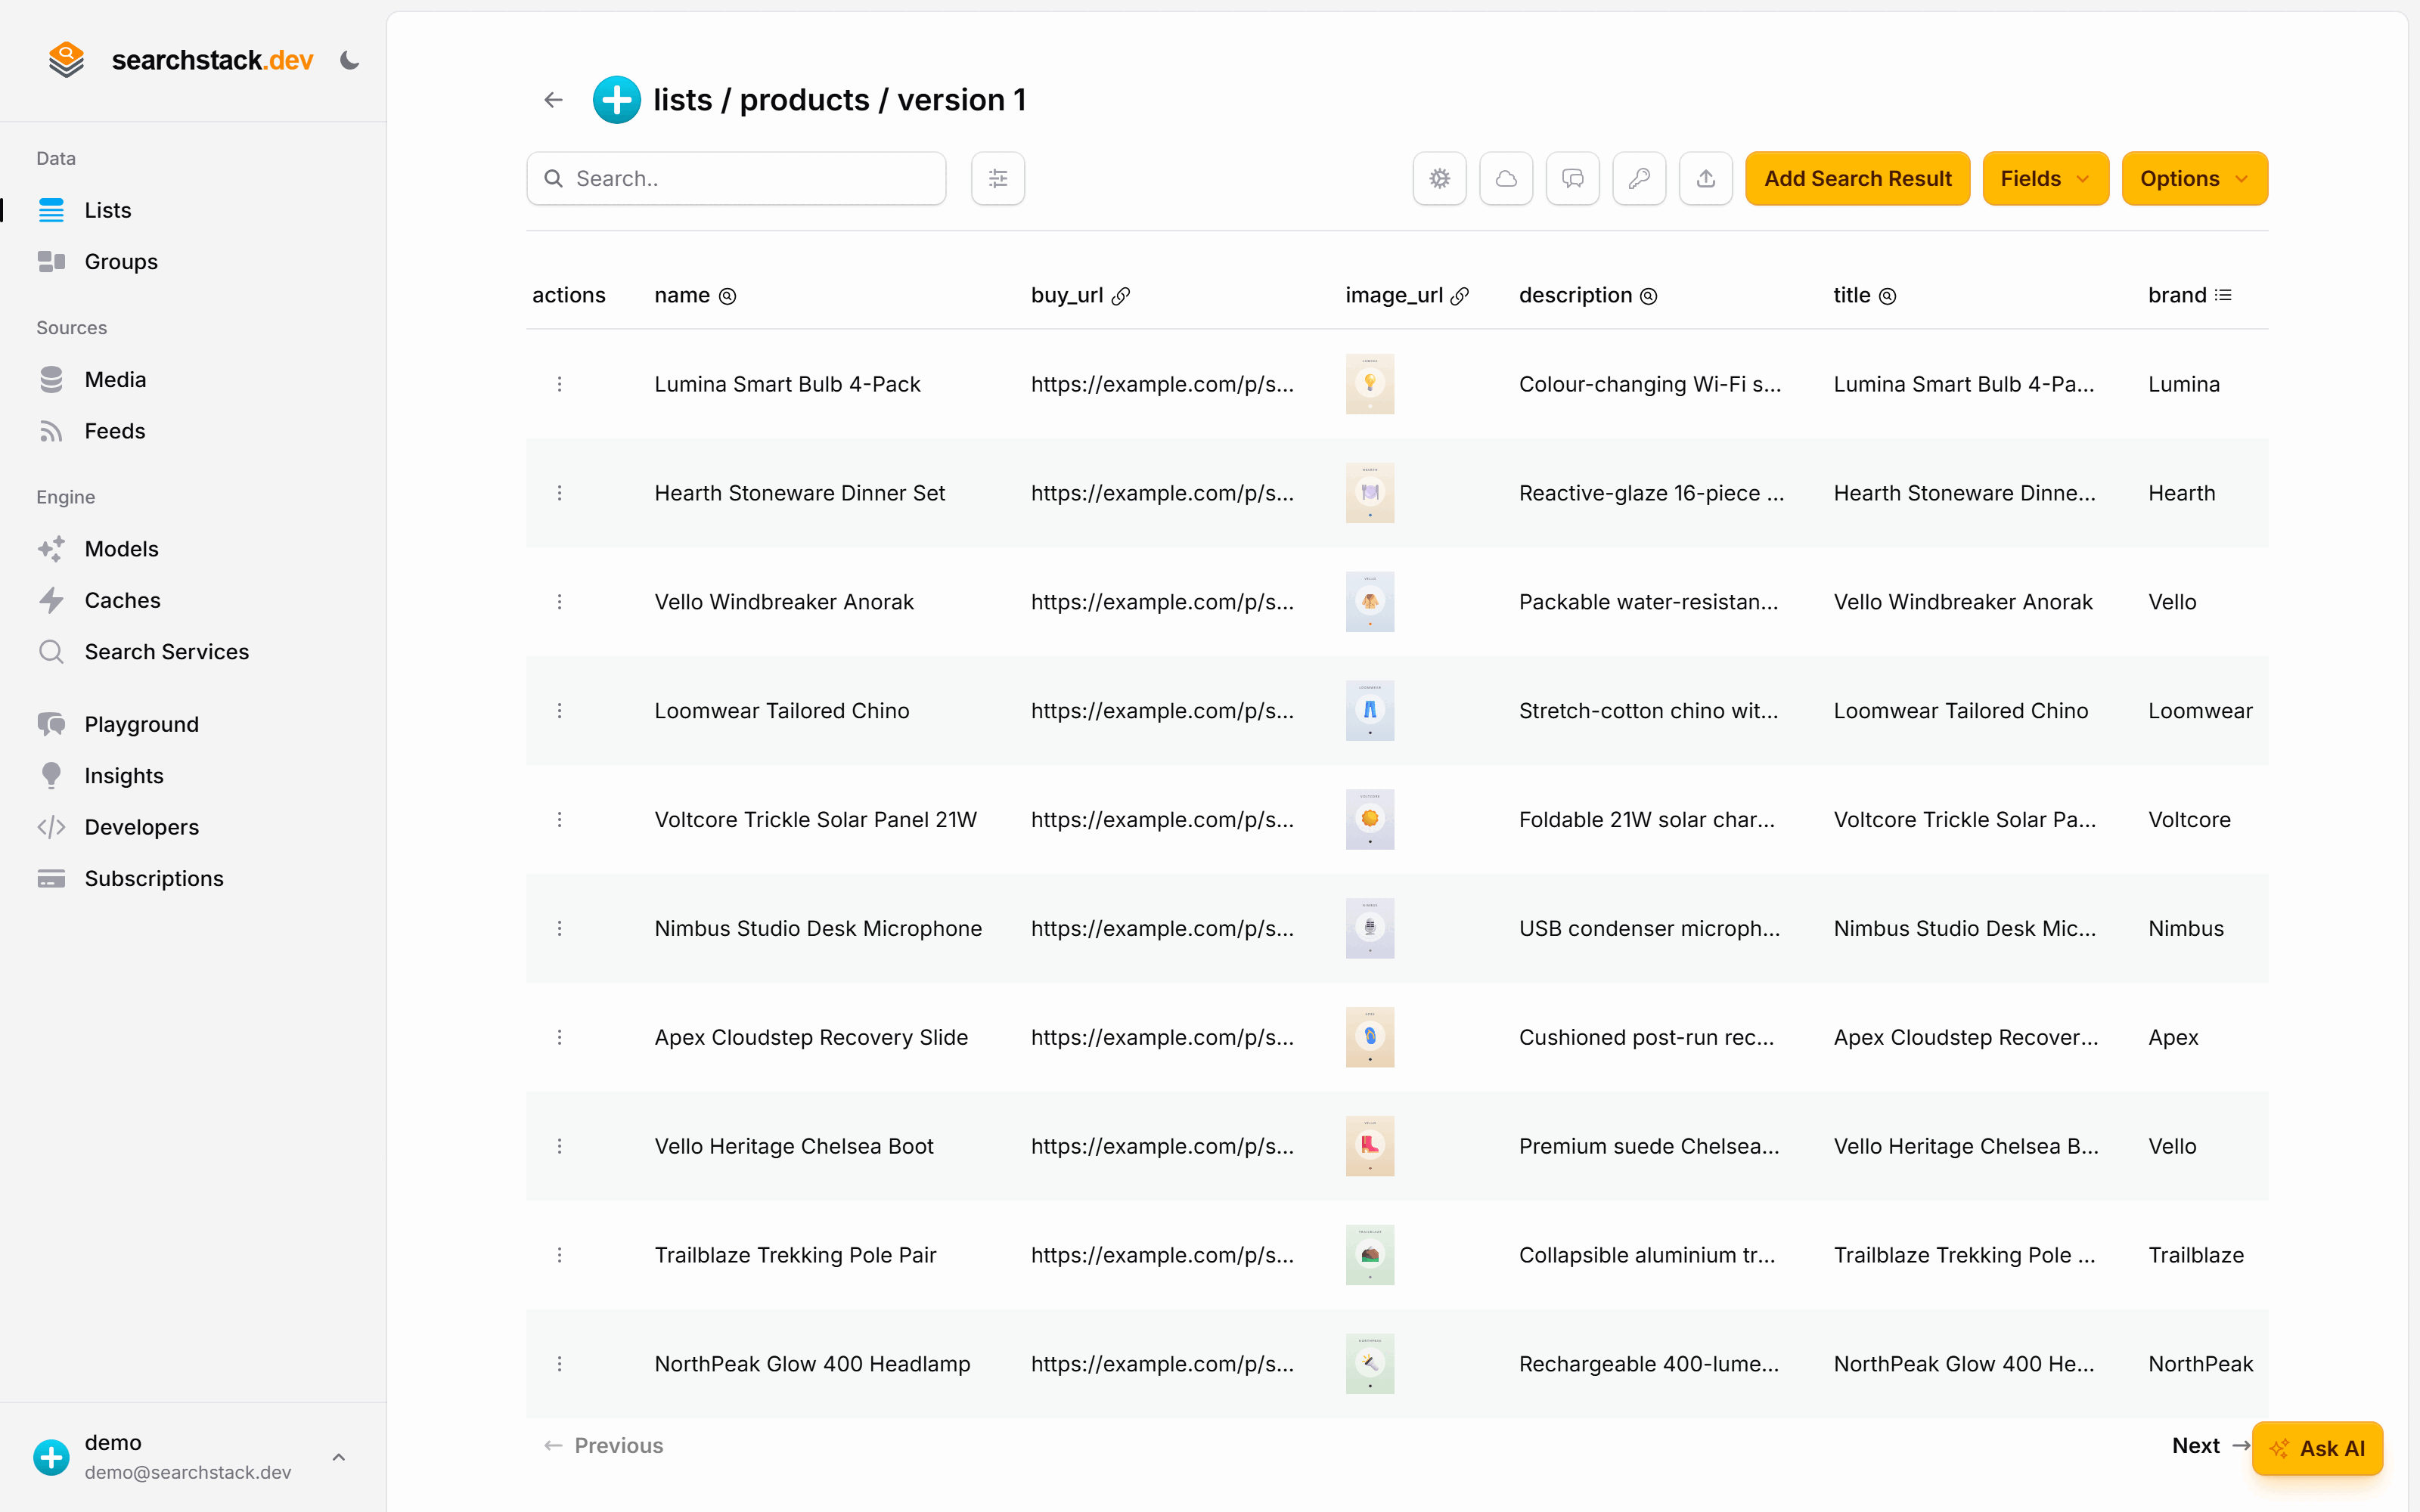This screenshot has height=1512, width=2420.
Task: Click the Vello Windbreaker Anorak image thumbnail
Action: pyautogui.click(x=1370, y=602)
